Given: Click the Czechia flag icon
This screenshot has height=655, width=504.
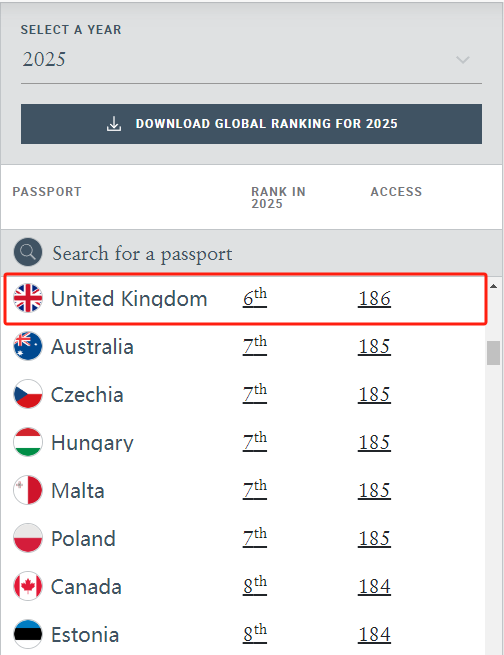Looking at the screenshot, I should 28,394.
